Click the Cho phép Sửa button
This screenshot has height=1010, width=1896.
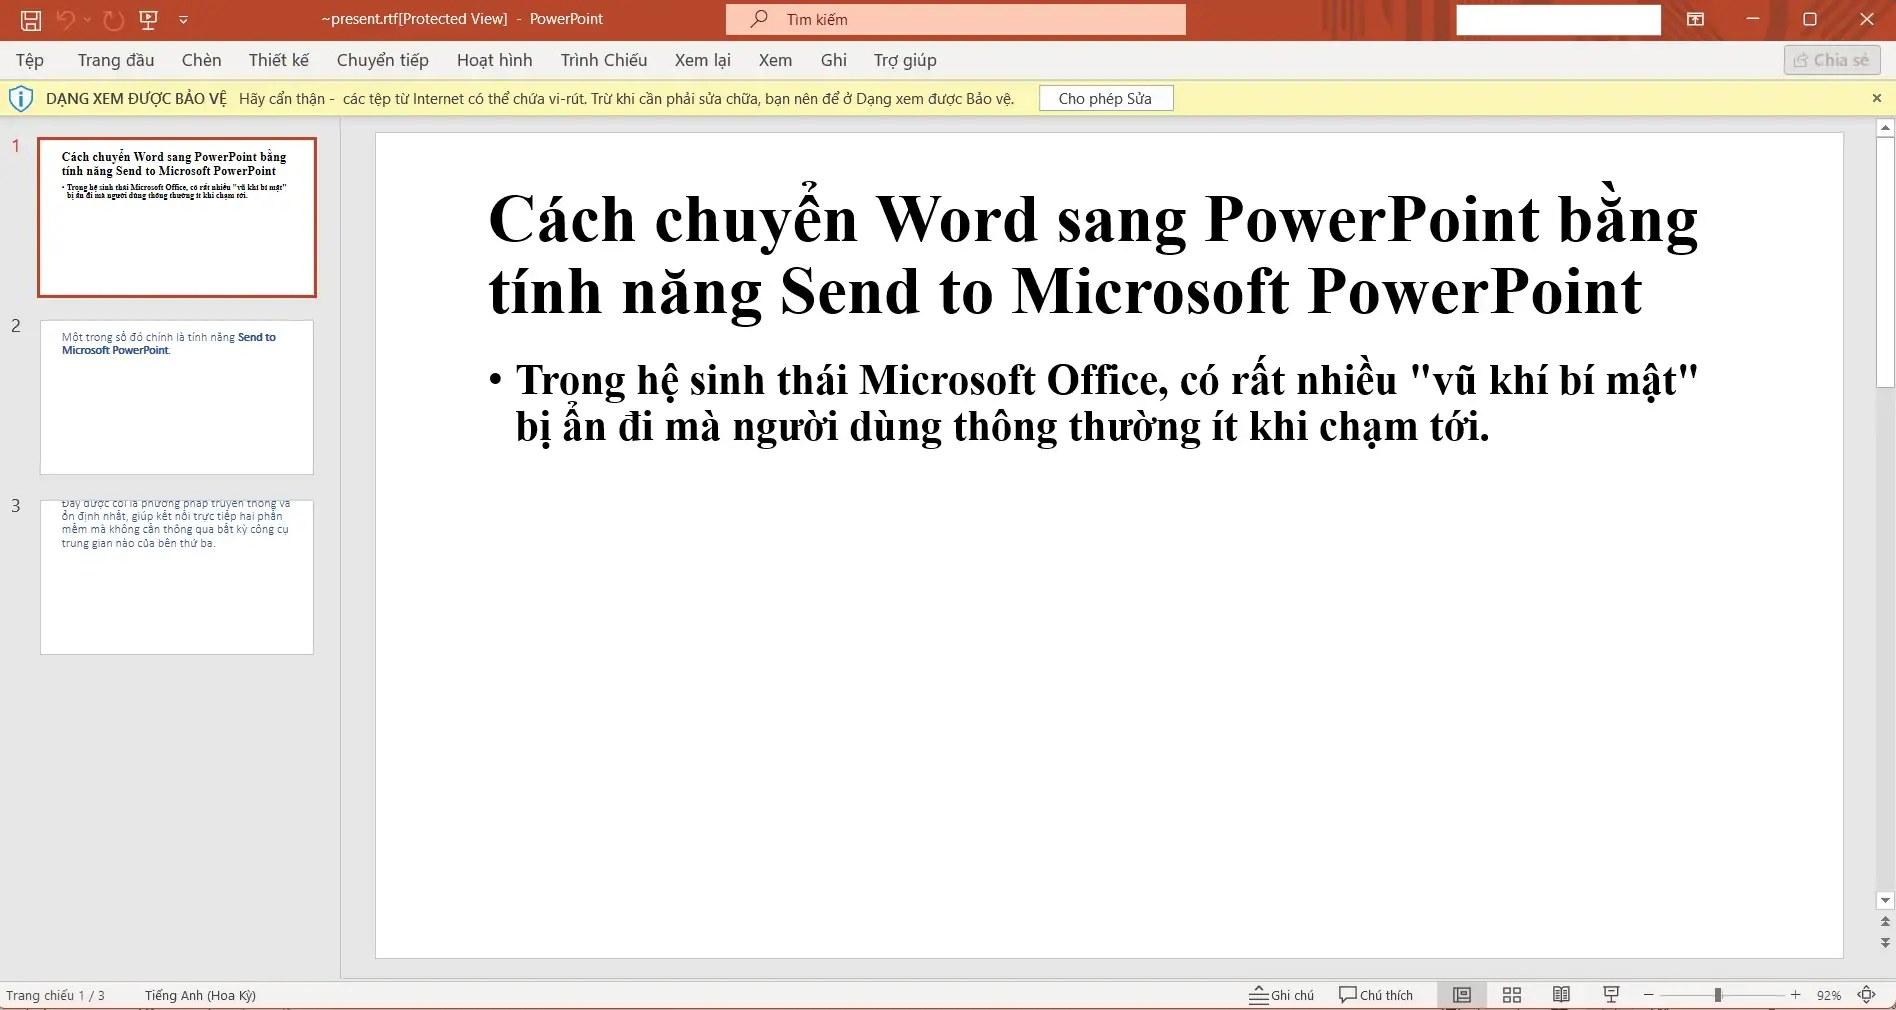[1105, 98]
